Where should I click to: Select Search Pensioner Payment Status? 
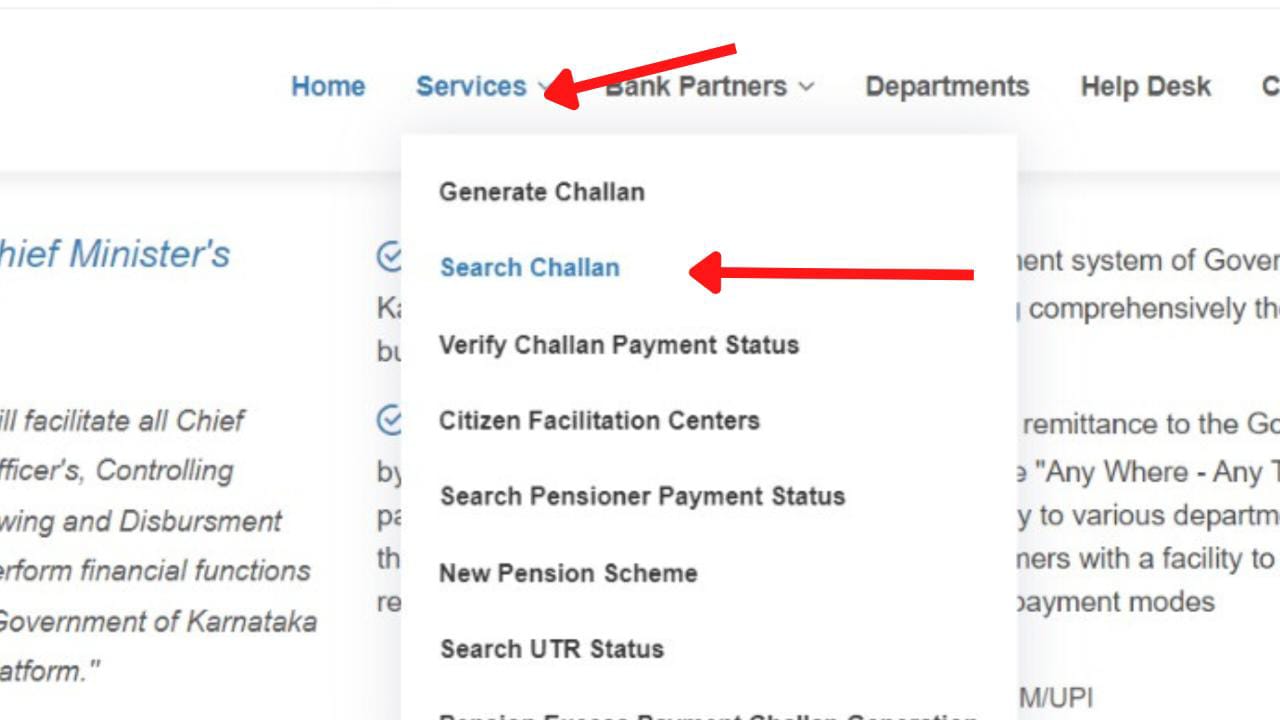[642, 496]
